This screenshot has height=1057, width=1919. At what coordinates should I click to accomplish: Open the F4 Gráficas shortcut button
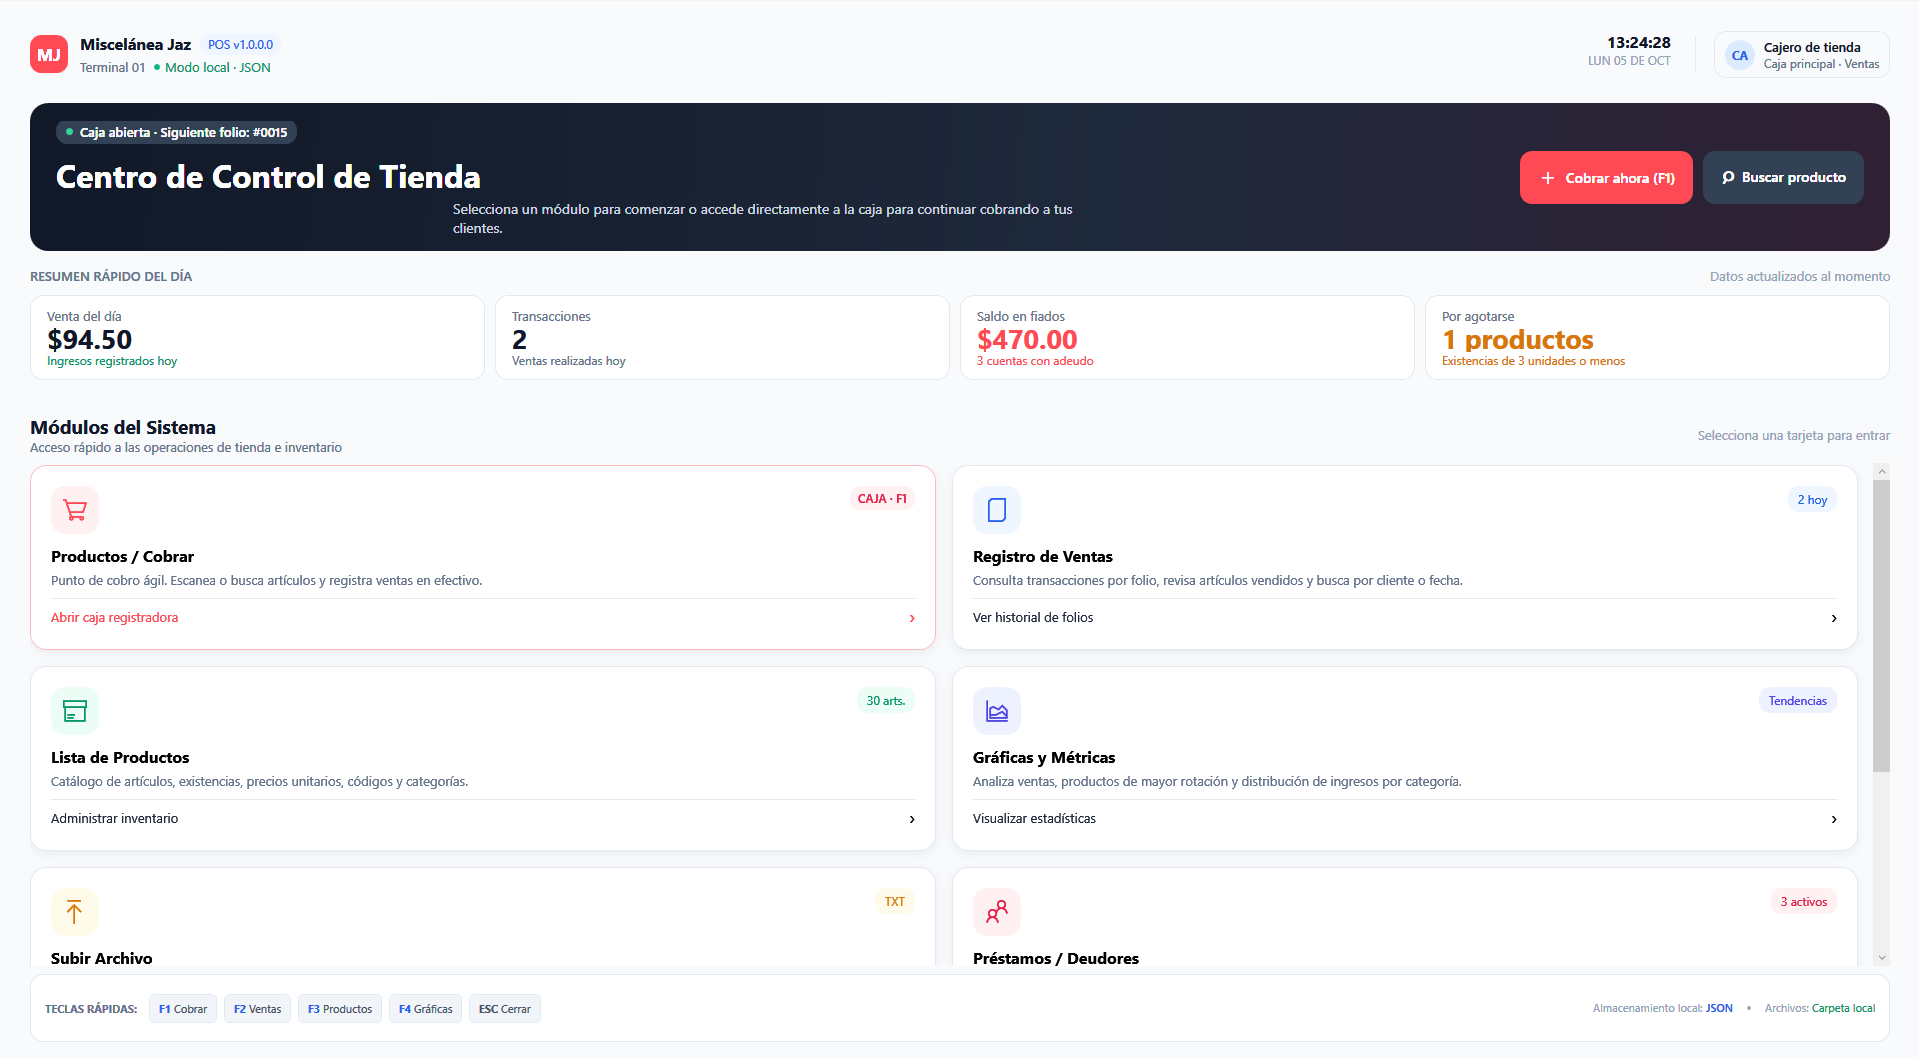pos(425,1009)
